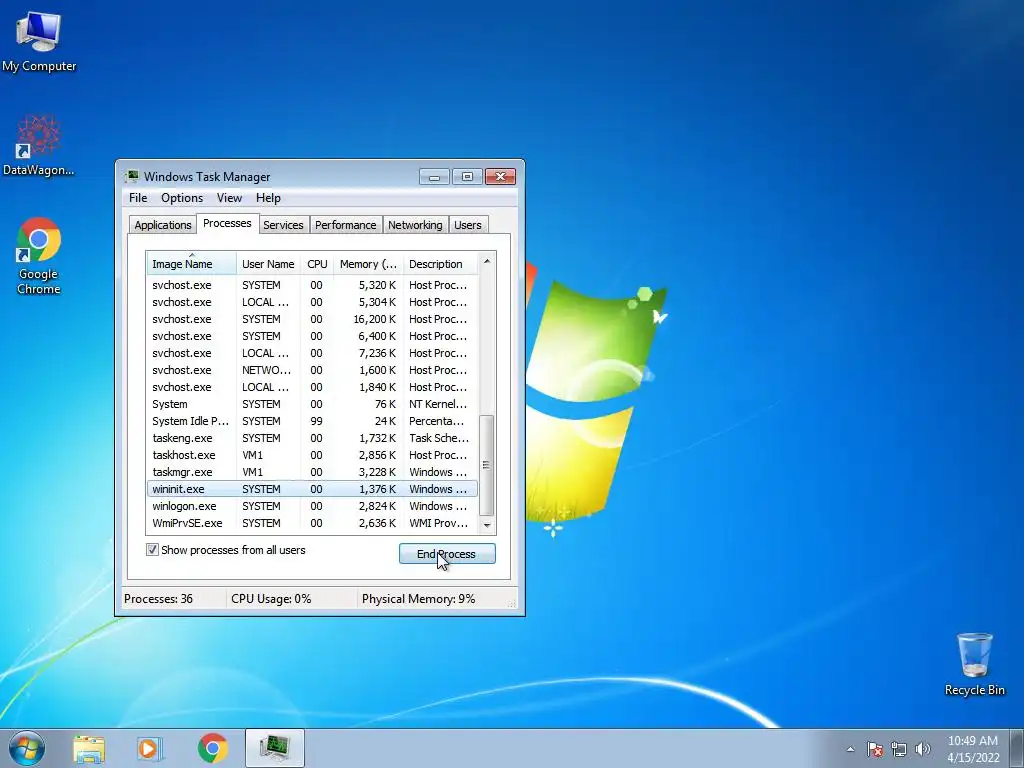
Task: Click Processes: 36 in status bar
Action: tap(159, 599)
